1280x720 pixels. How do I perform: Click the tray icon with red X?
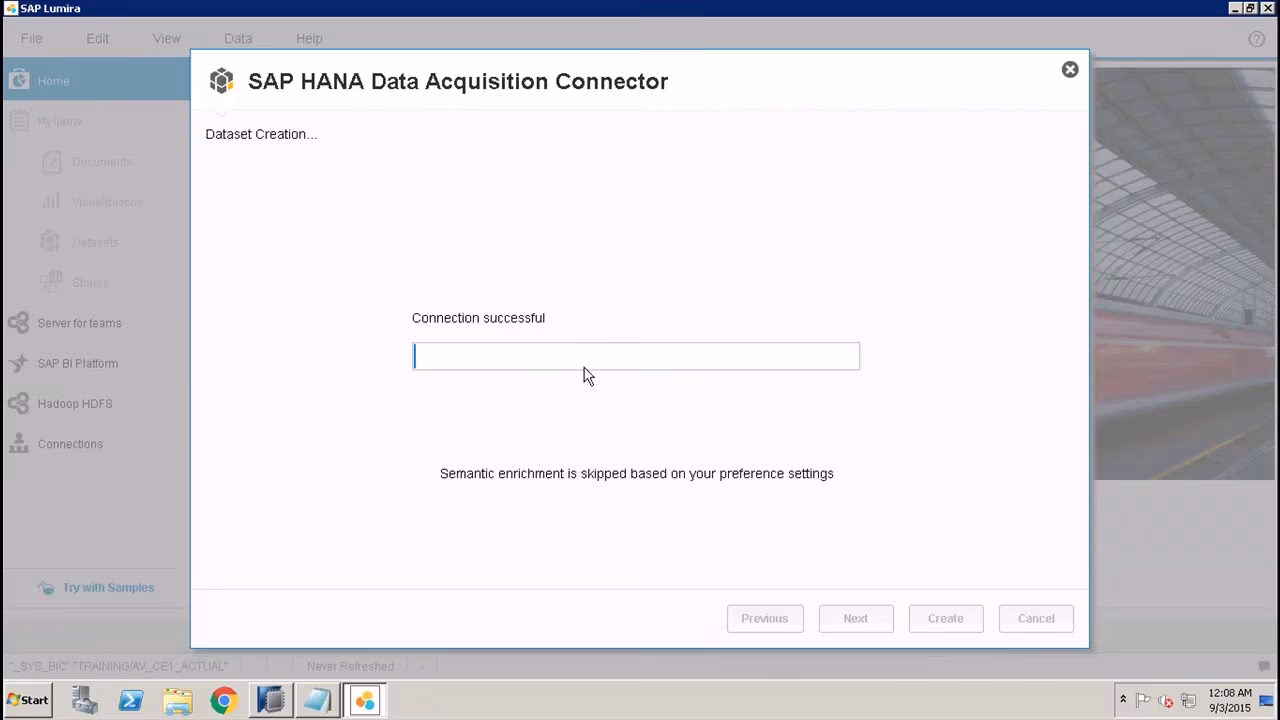(x=1165, y=701)
